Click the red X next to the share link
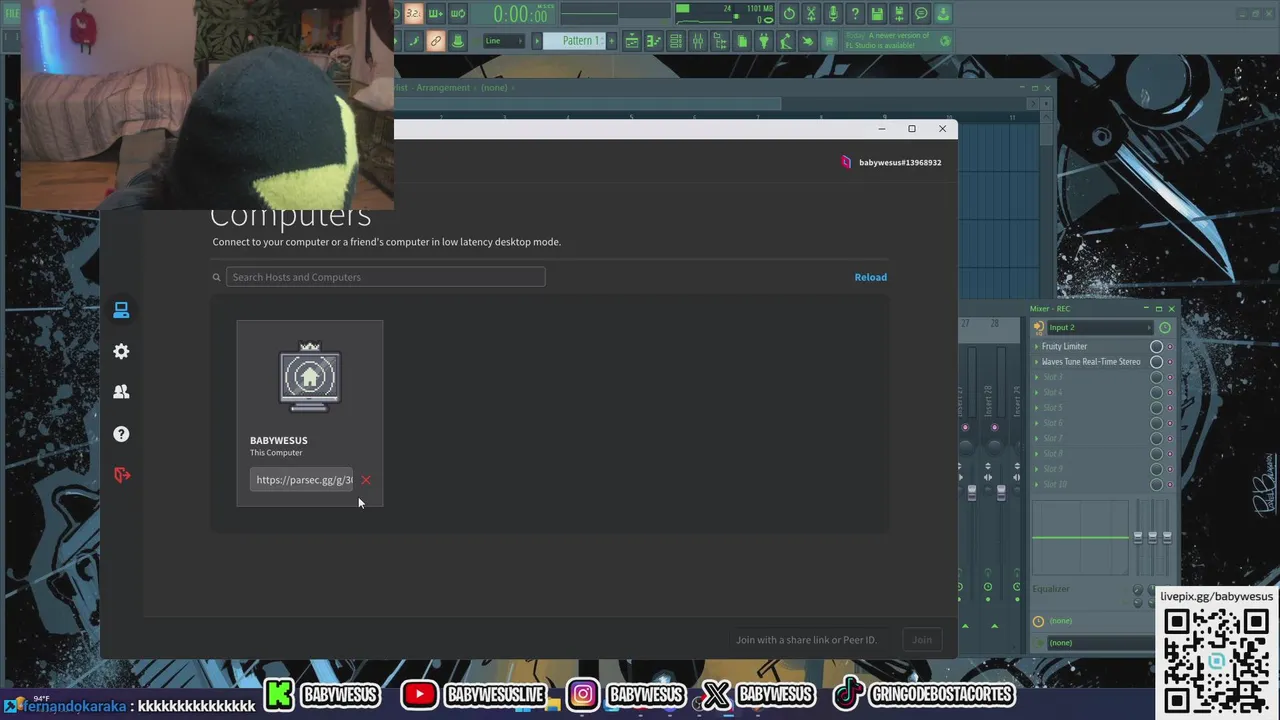The image size is (1280, 720). click(366, 480)
